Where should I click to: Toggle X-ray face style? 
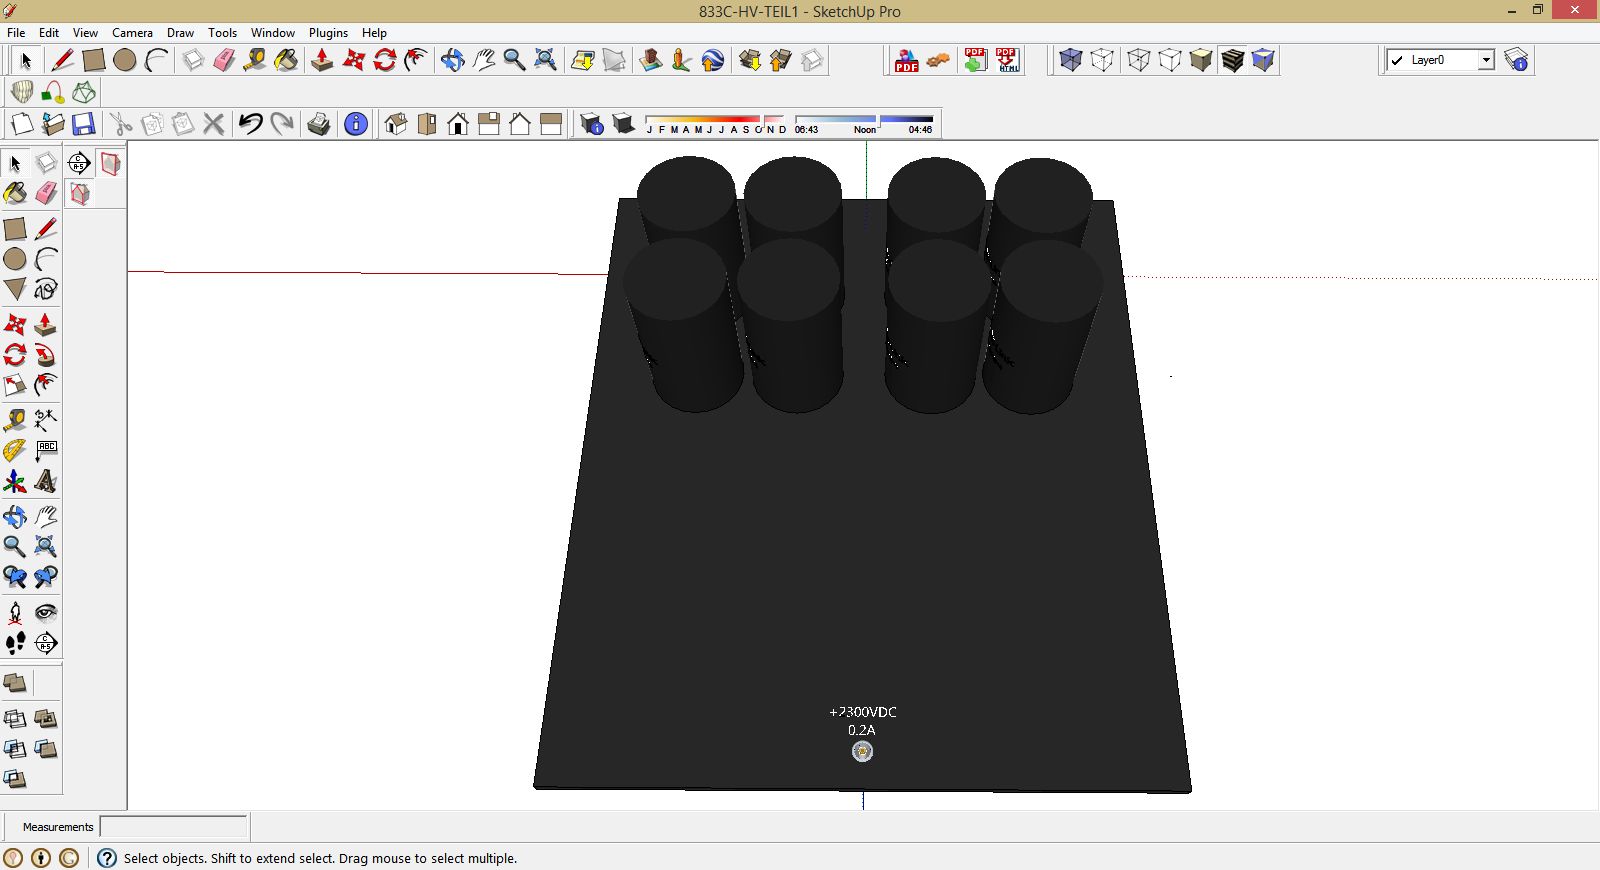(1071, 60)
